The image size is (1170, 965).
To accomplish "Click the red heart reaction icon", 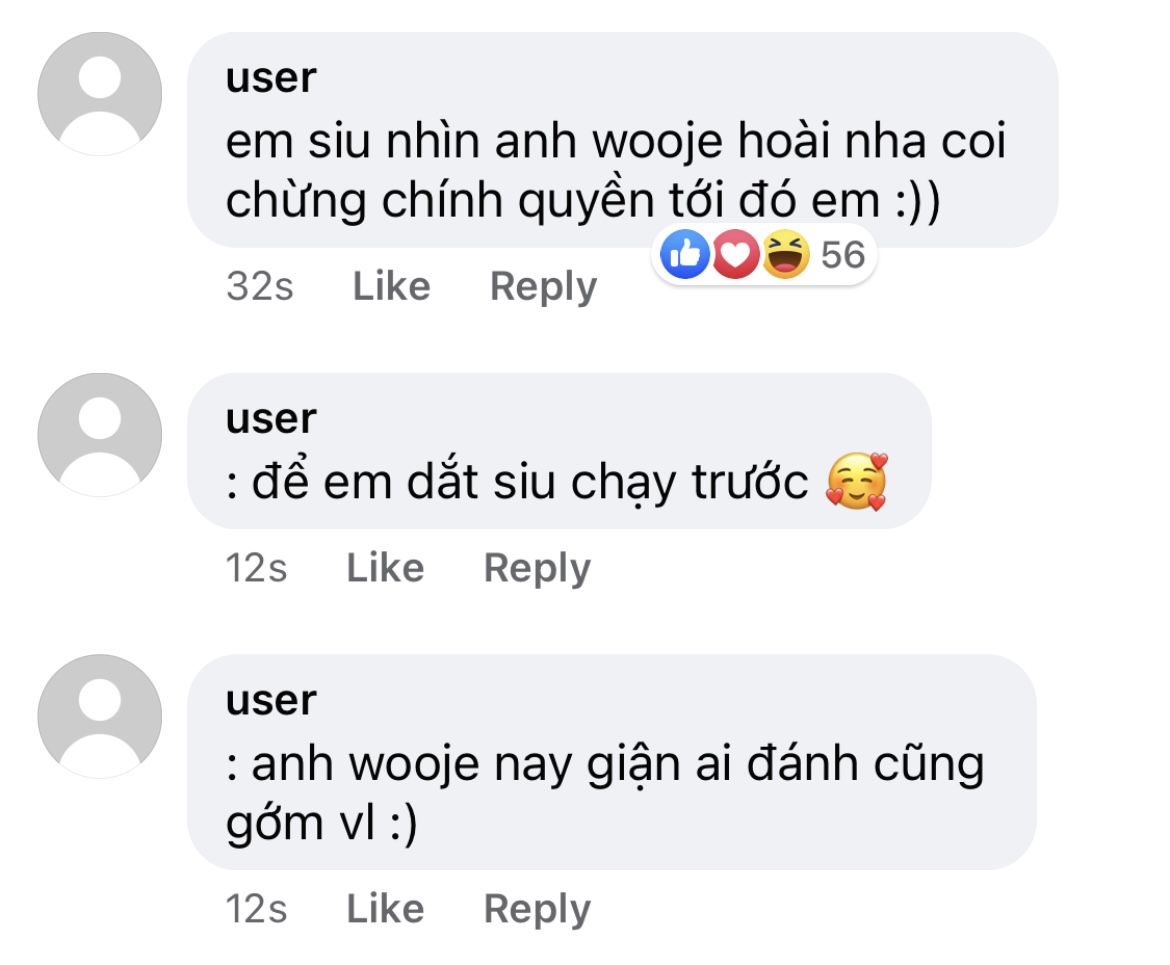I will [736, 254].
